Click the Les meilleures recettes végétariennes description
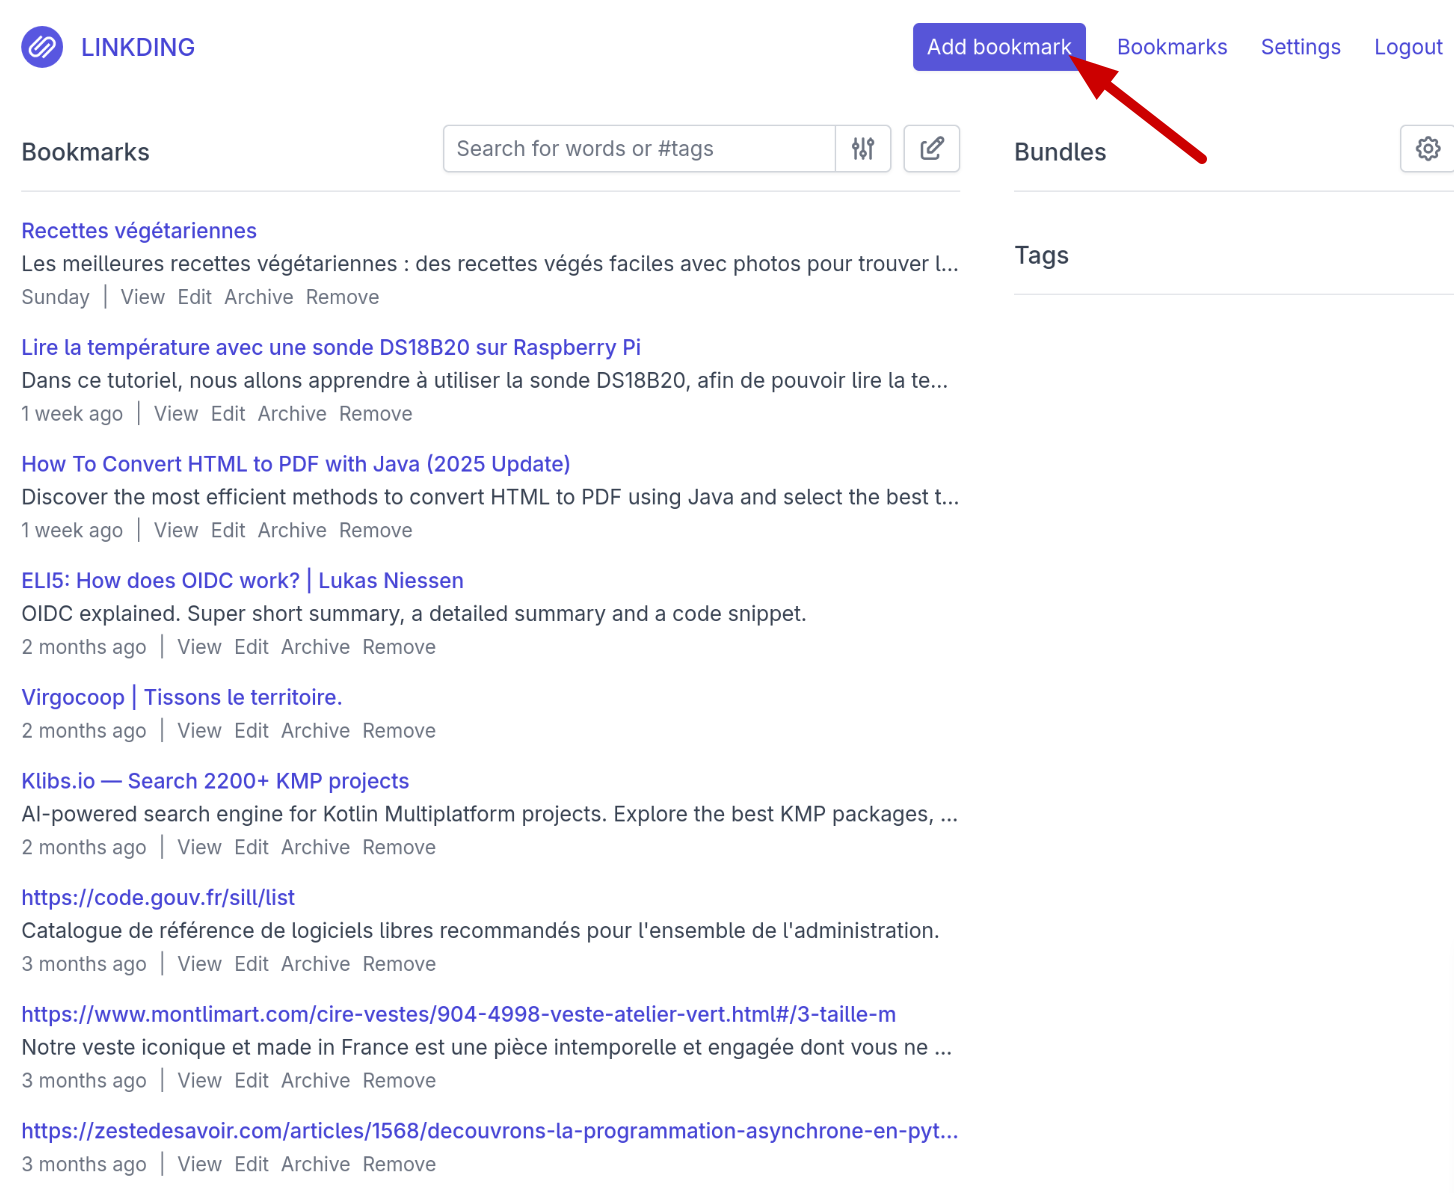The width and height of the screenshot is (1454, 1193). tap(490, 264)
